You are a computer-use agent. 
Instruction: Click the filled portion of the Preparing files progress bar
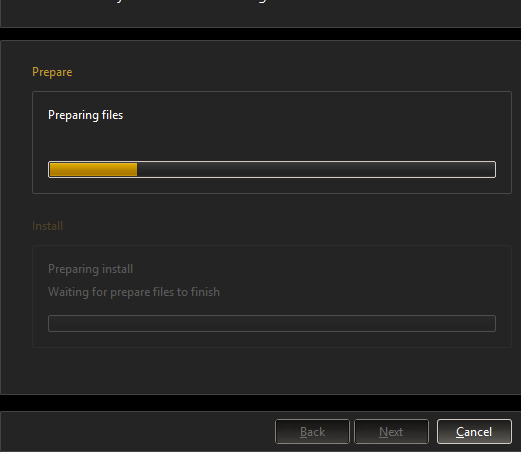(93, 170)
